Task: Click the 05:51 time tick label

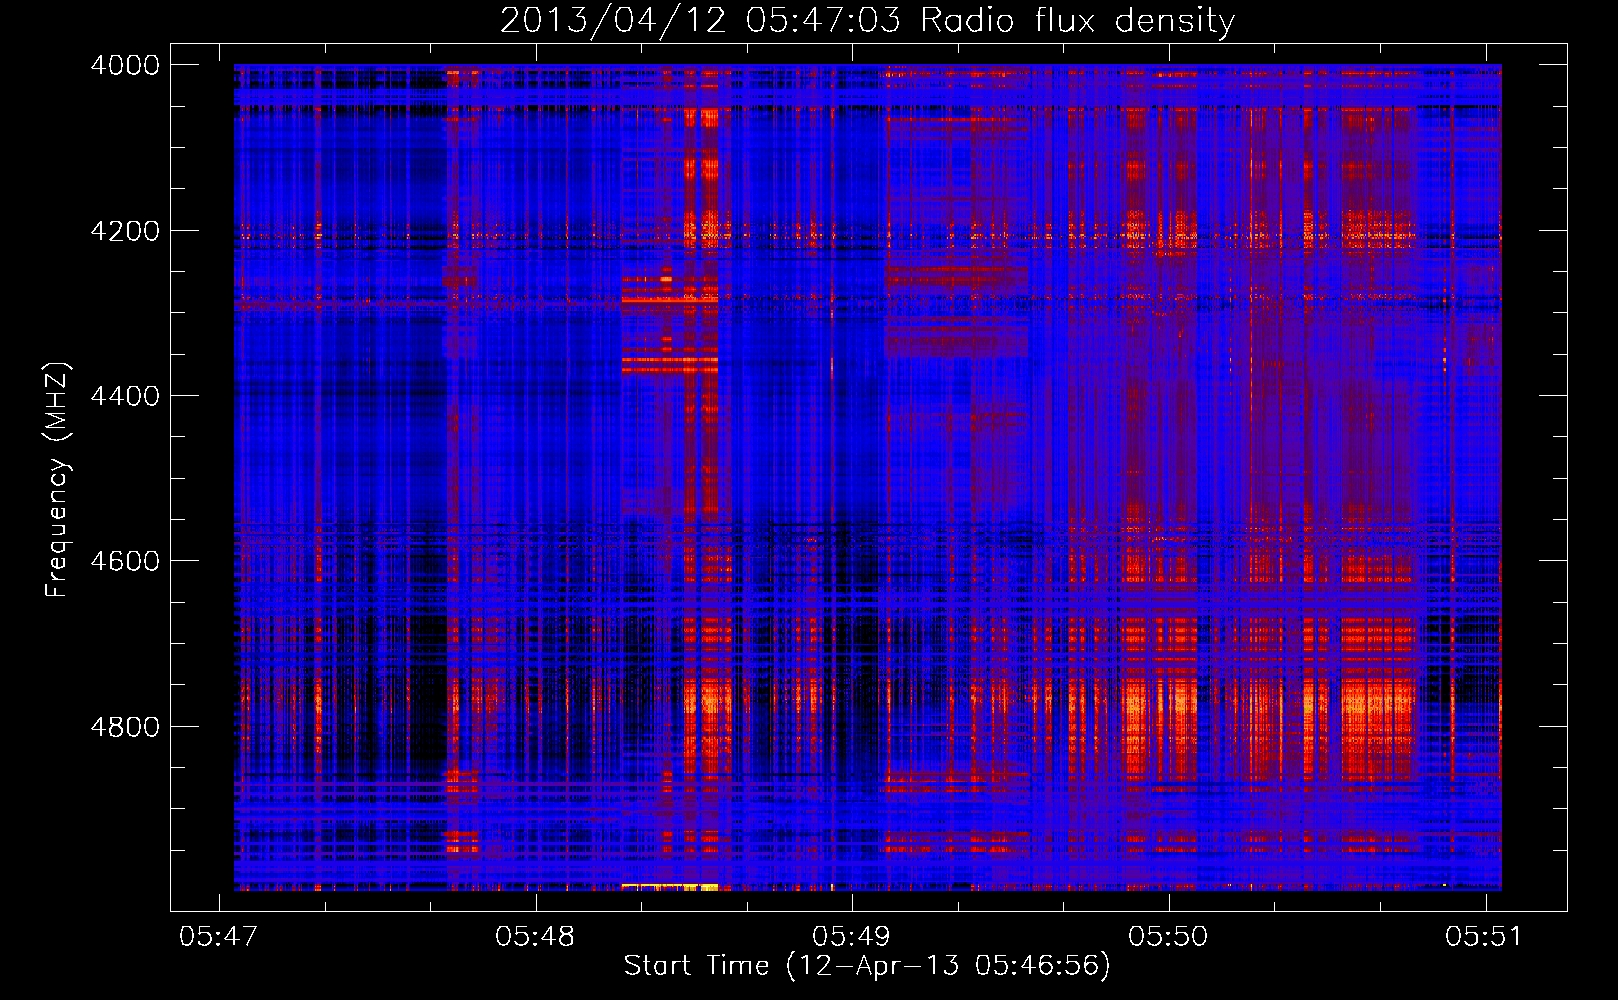Action: click(x=1484, y=937)
